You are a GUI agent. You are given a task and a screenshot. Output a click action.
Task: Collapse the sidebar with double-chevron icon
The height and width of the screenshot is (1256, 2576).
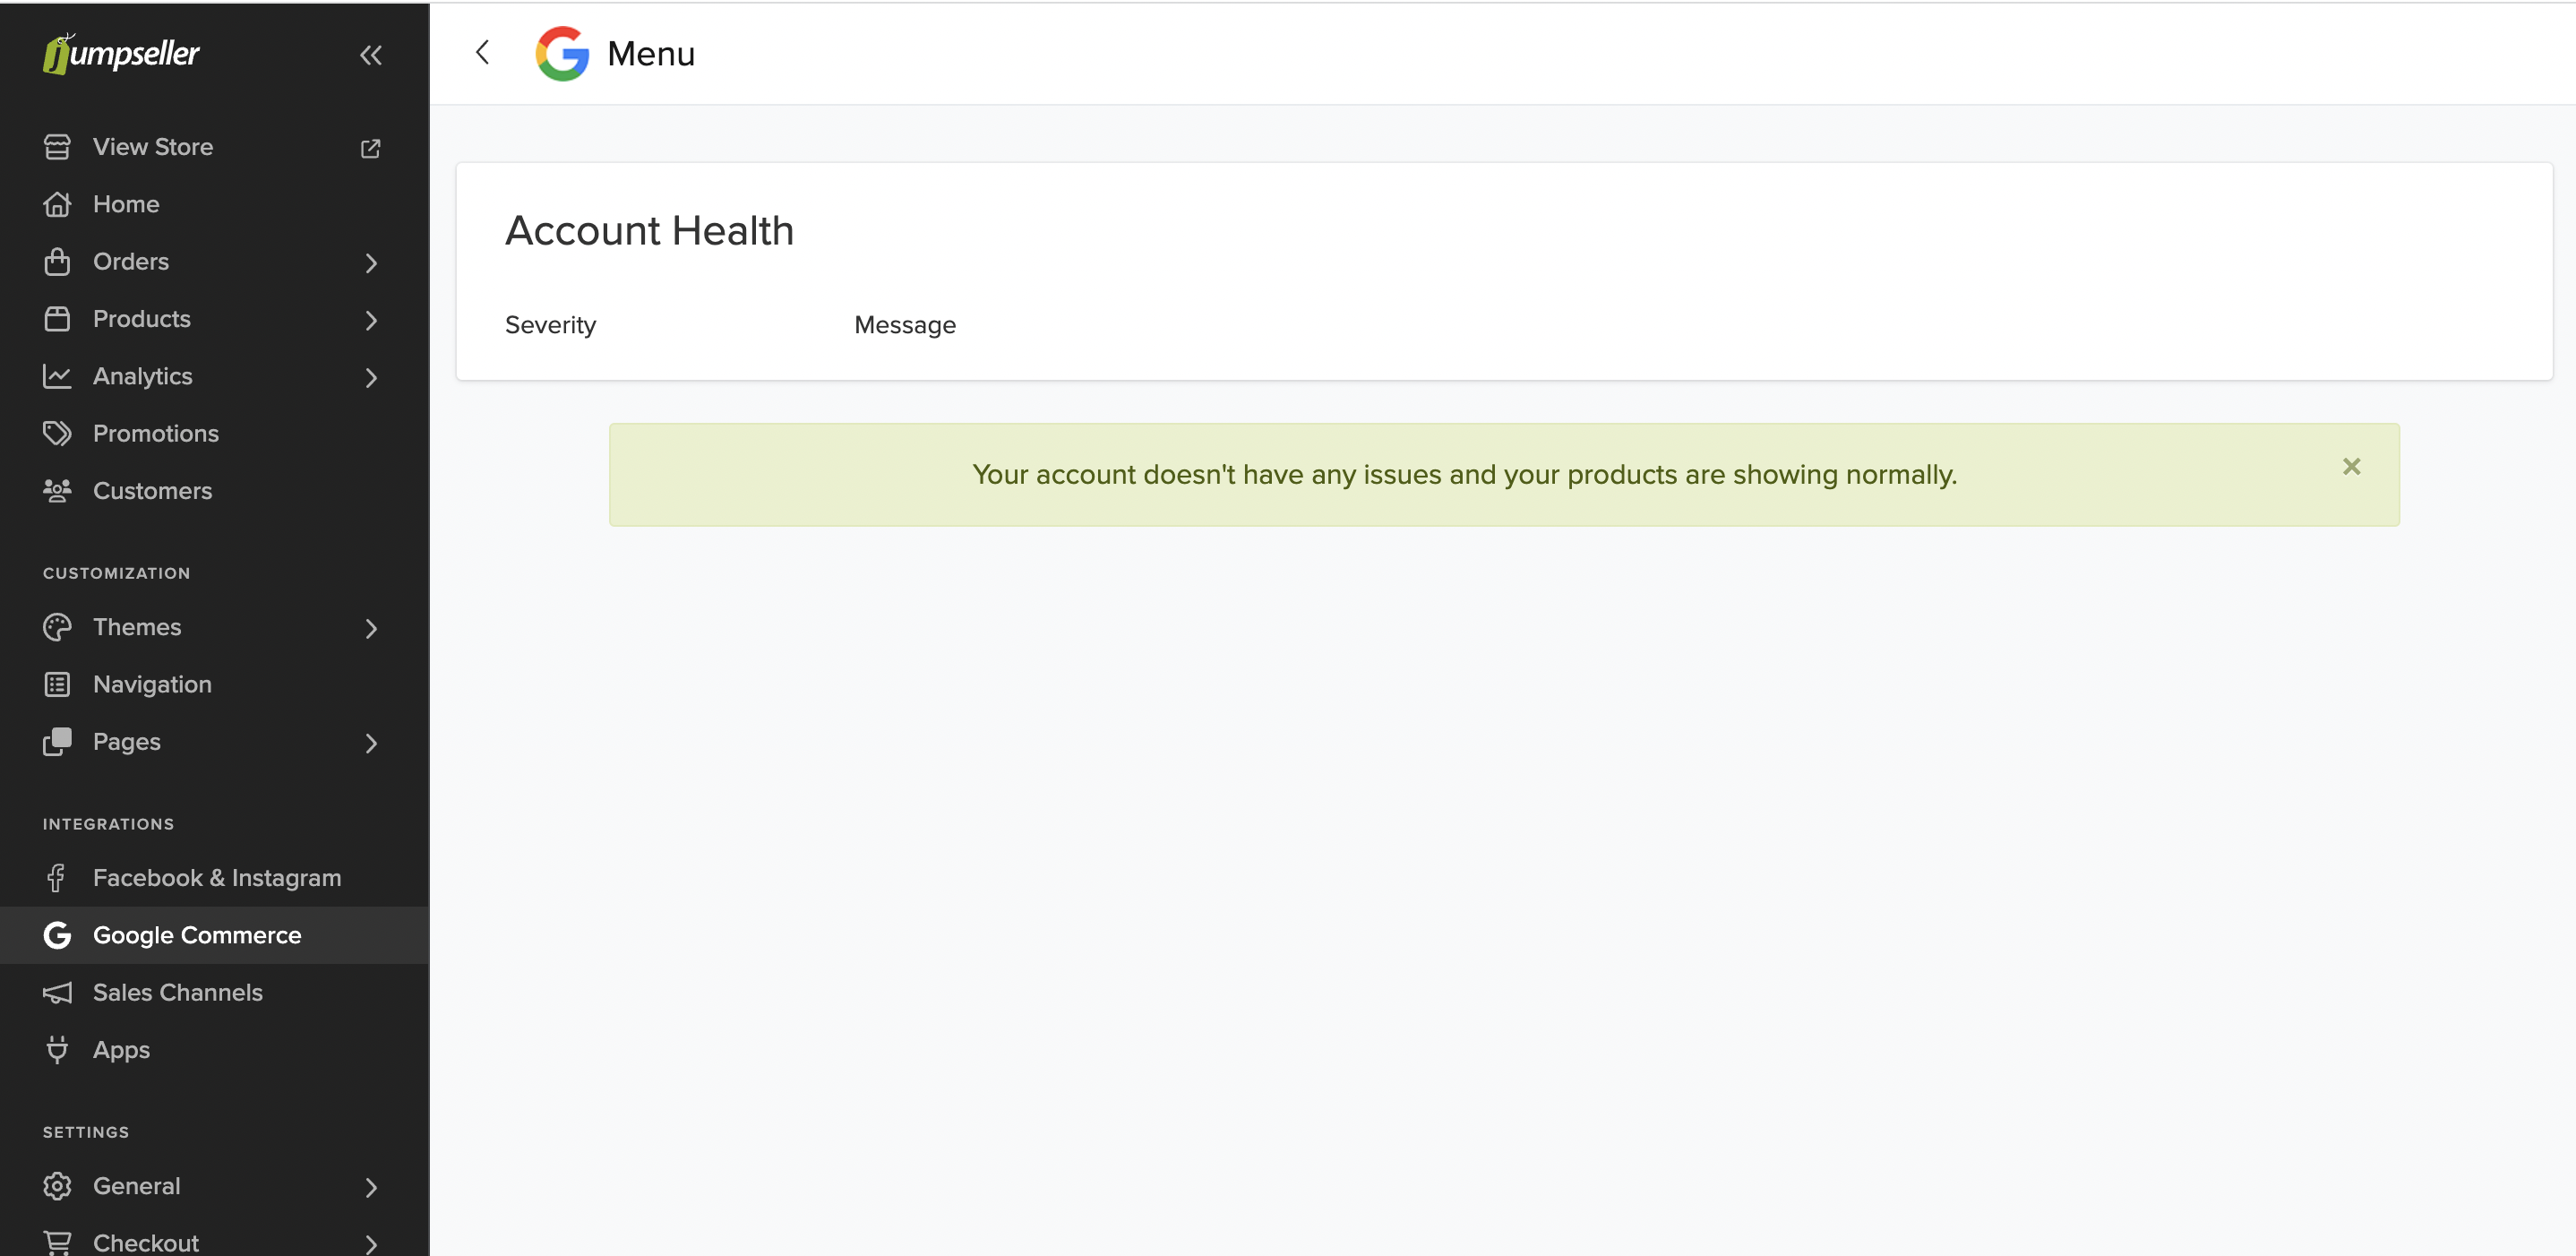370,55
